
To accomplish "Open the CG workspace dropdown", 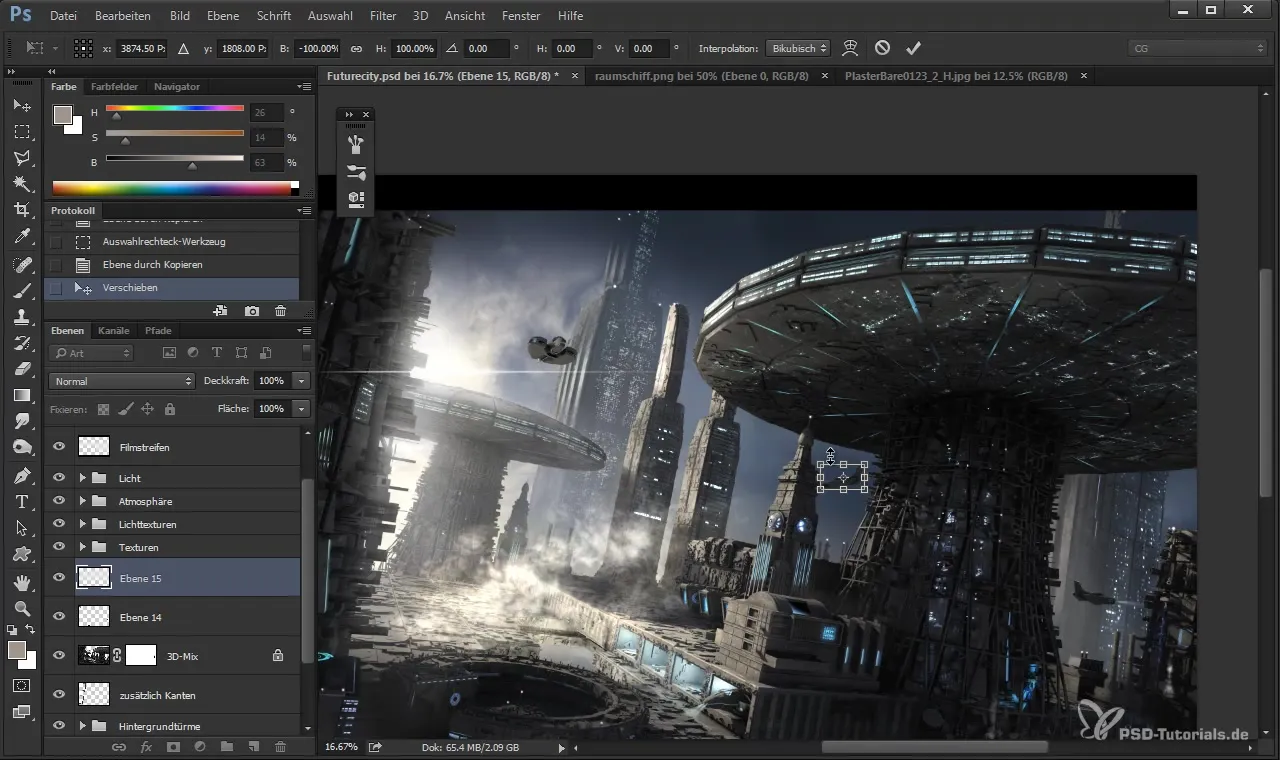I will point(1196,48).
